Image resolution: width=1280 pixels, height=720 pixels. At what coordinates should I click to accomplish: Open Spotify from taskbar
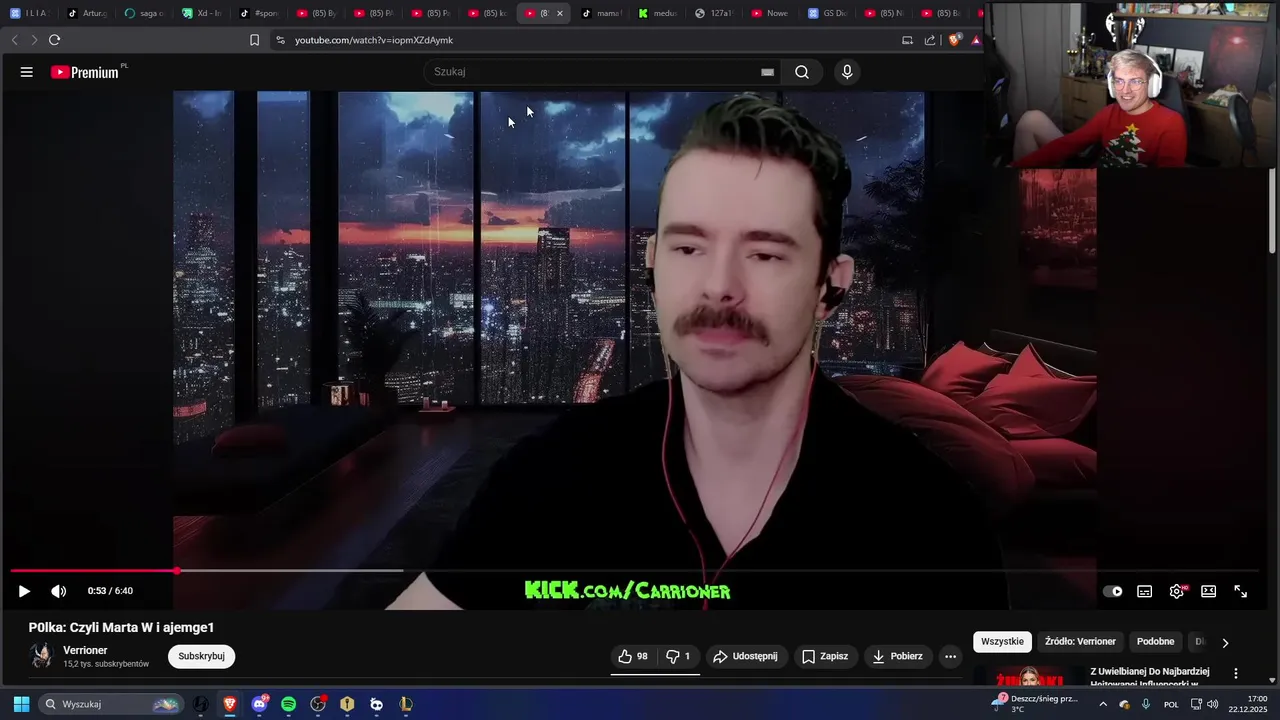coord(289,704)
